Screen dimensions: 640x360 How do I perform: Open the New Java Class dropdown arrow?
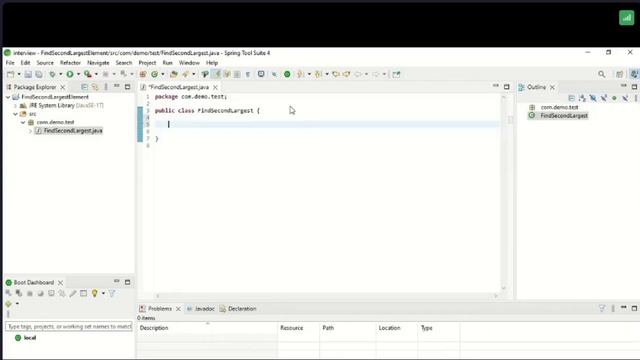tap(162, 74)
